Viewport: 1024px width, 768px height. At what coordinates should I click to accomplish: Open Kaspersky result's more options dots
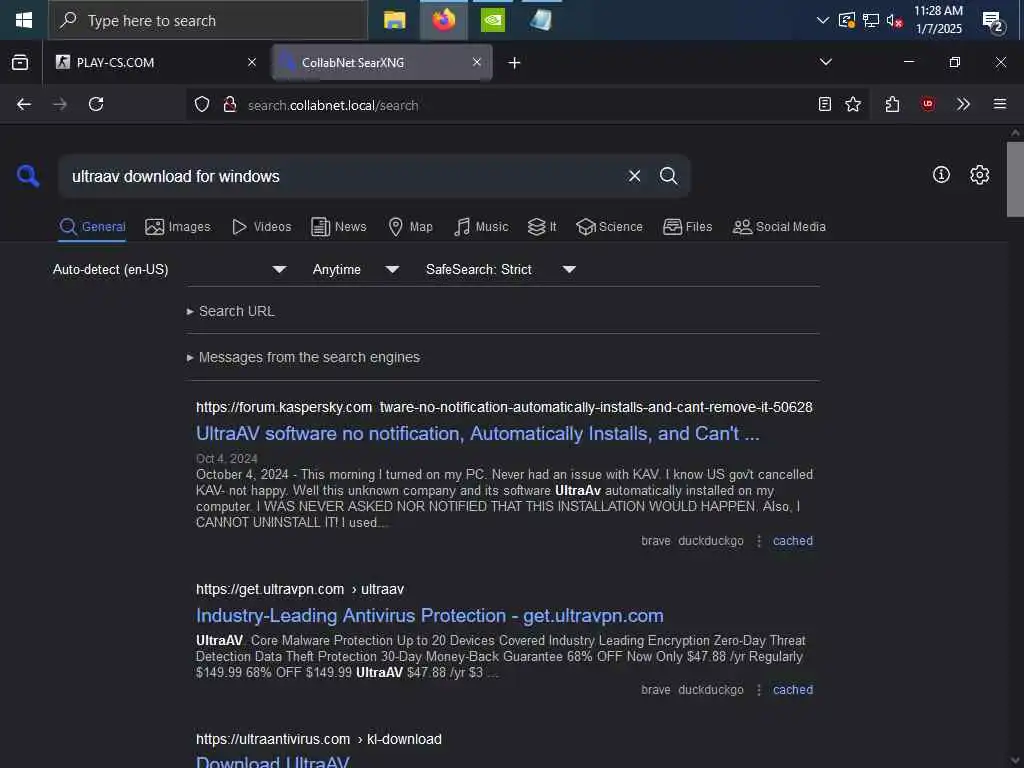click(x=759, y=541)
